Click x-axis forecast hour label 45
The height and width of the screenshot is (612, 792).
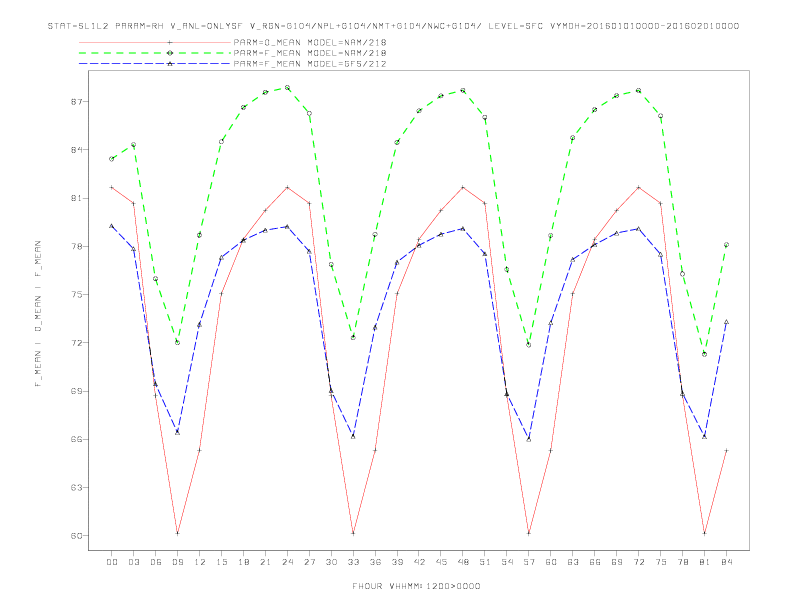(441, 562)
